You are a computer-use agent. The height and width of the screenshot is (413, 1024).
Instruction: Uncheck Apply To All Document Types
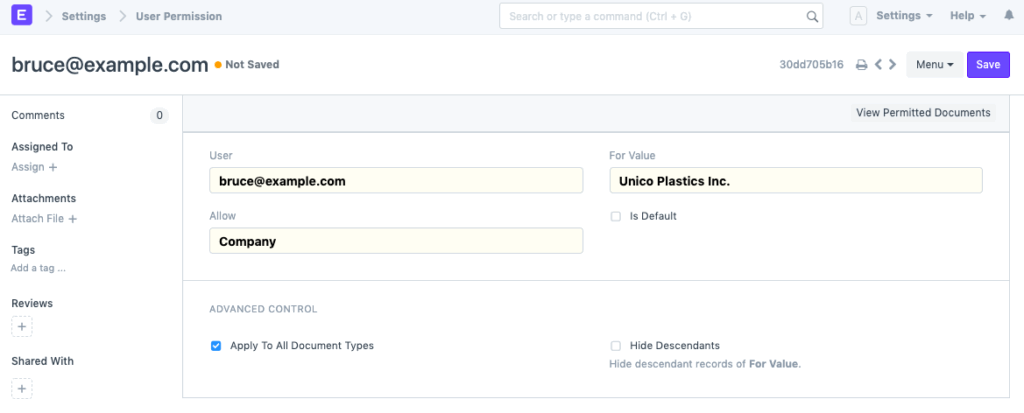(x=216, y=346)
